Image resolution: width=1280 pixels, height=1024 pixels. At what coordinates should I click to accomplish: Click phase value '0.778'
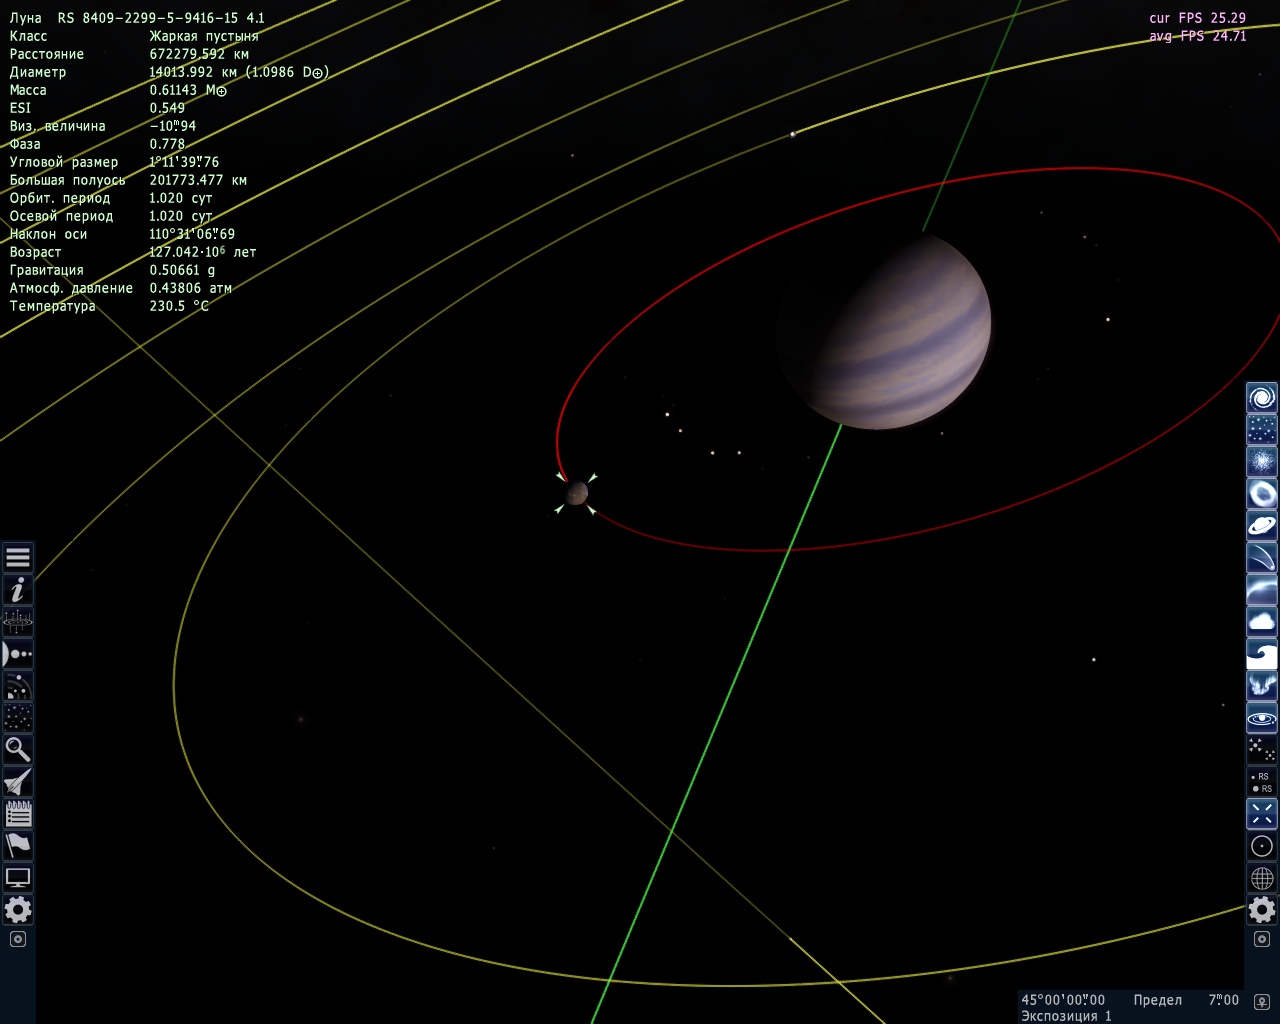tap(167, 144)
